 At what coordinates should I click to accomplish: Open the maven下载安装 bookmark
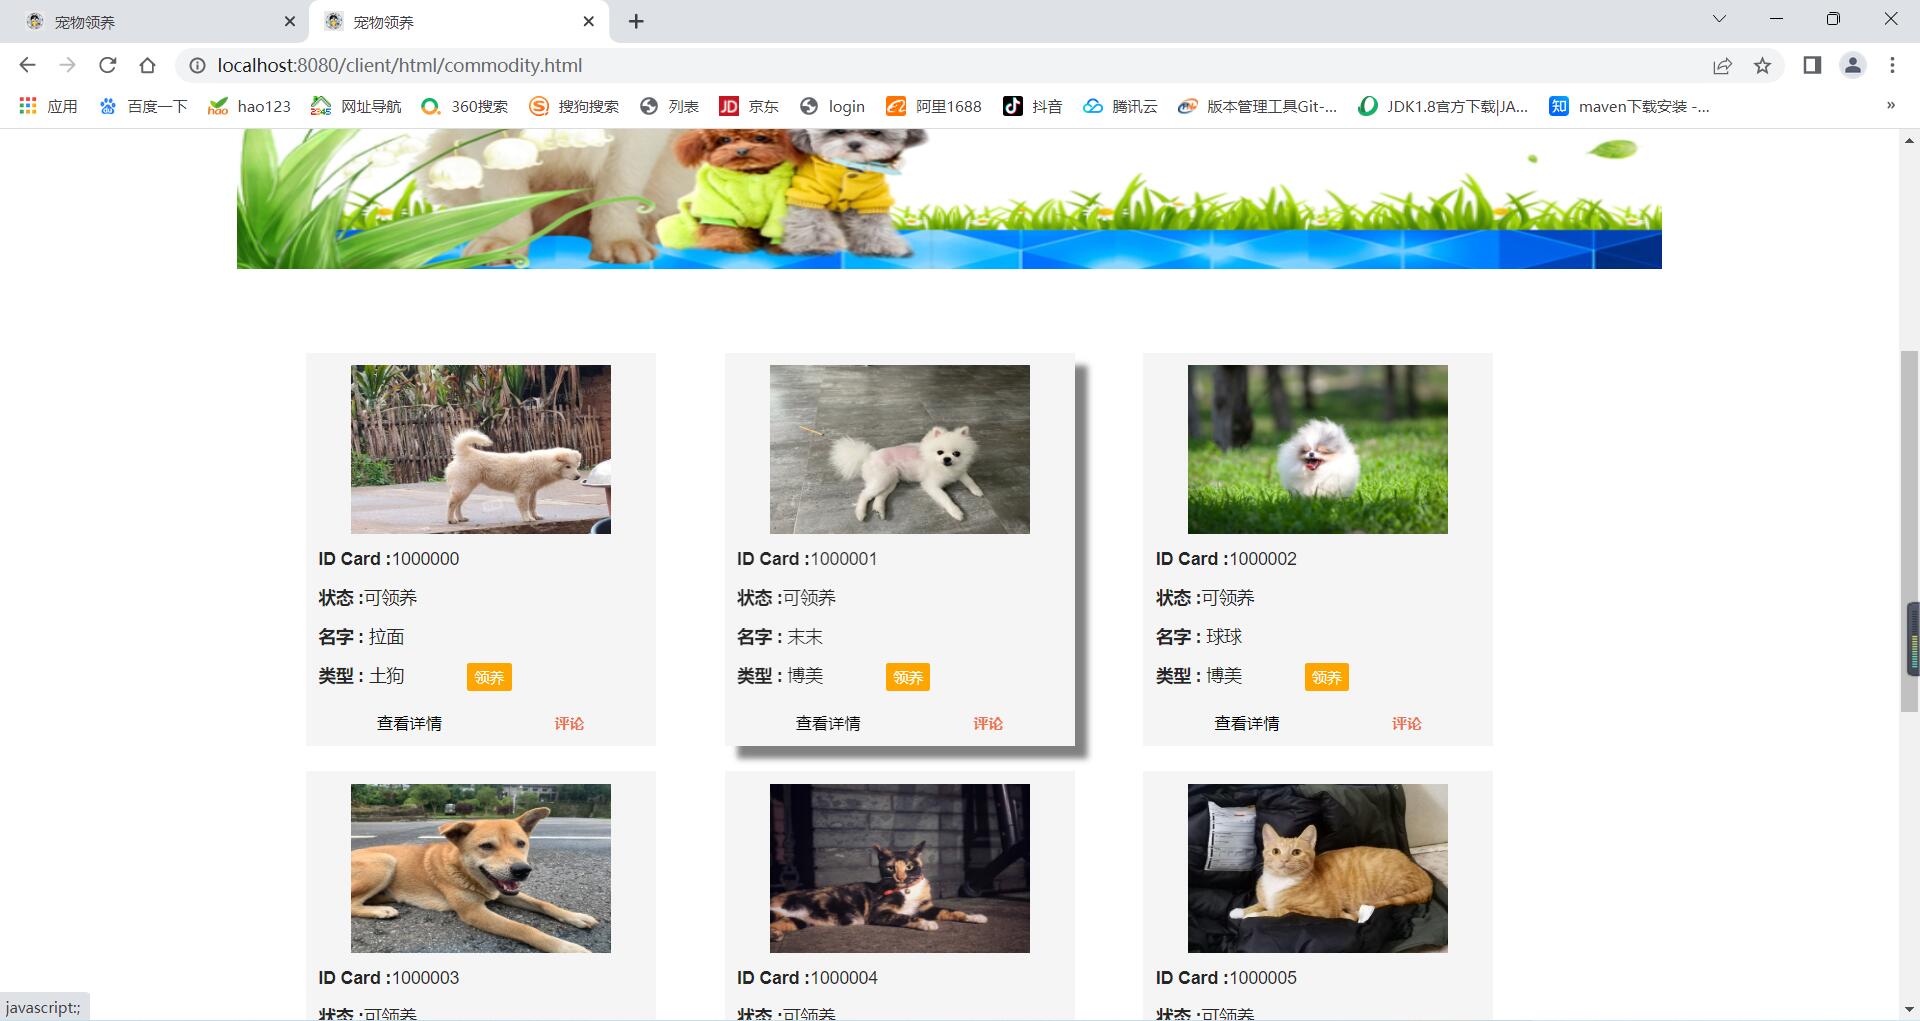(1629, 106)
